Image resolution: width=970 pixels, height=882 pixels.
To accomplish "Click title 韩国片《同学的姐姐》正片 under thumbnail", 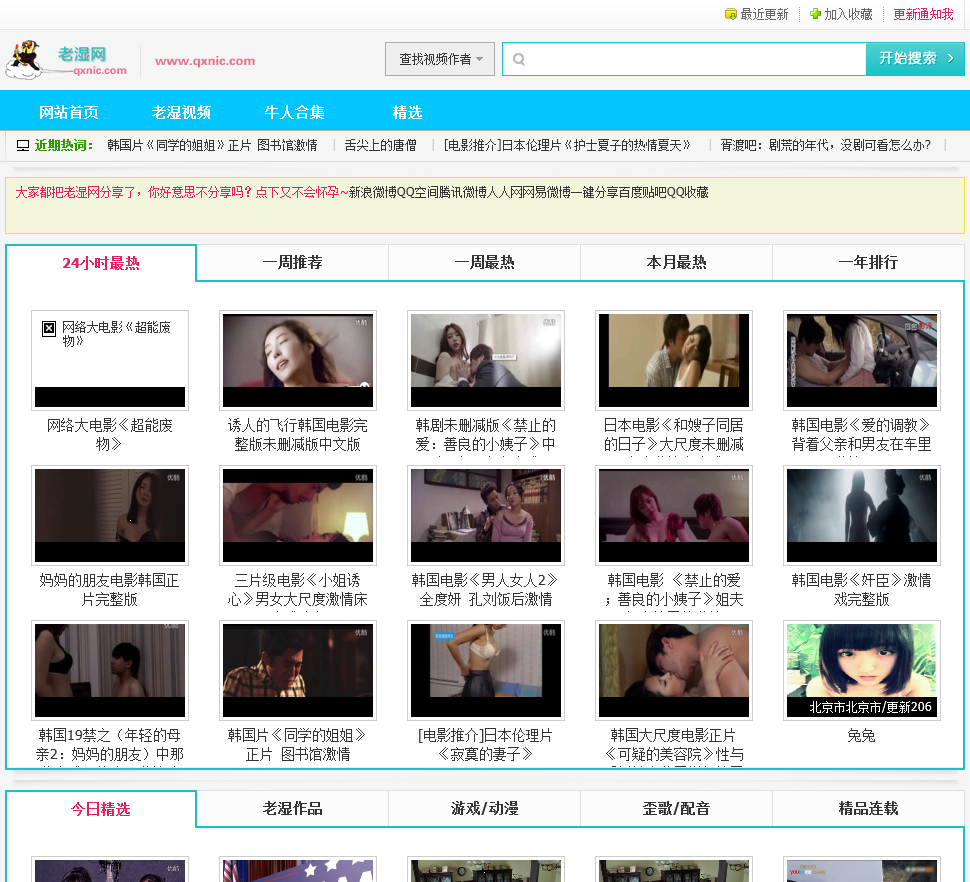I will (298, 745).
